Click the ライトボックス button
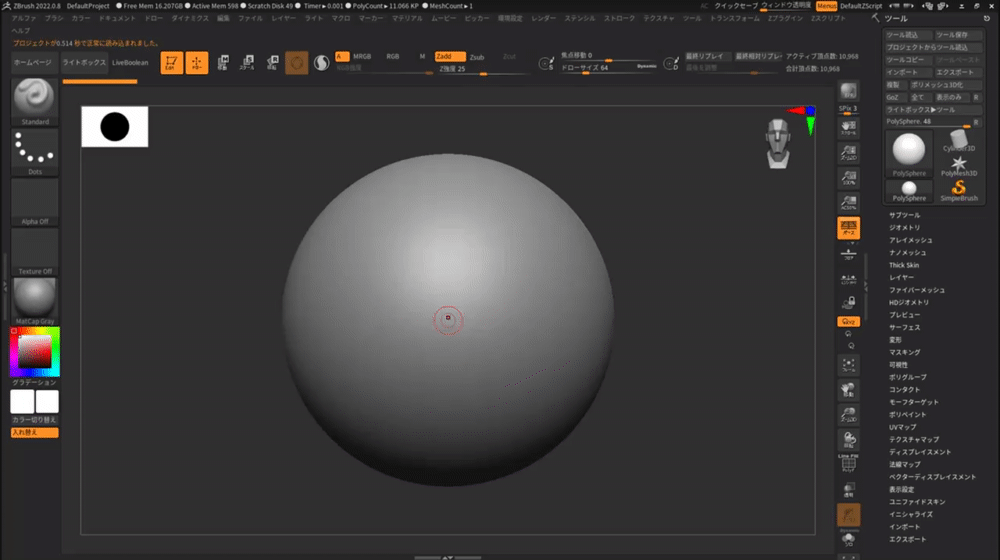The image size is (1000, 560). (84, 63)
